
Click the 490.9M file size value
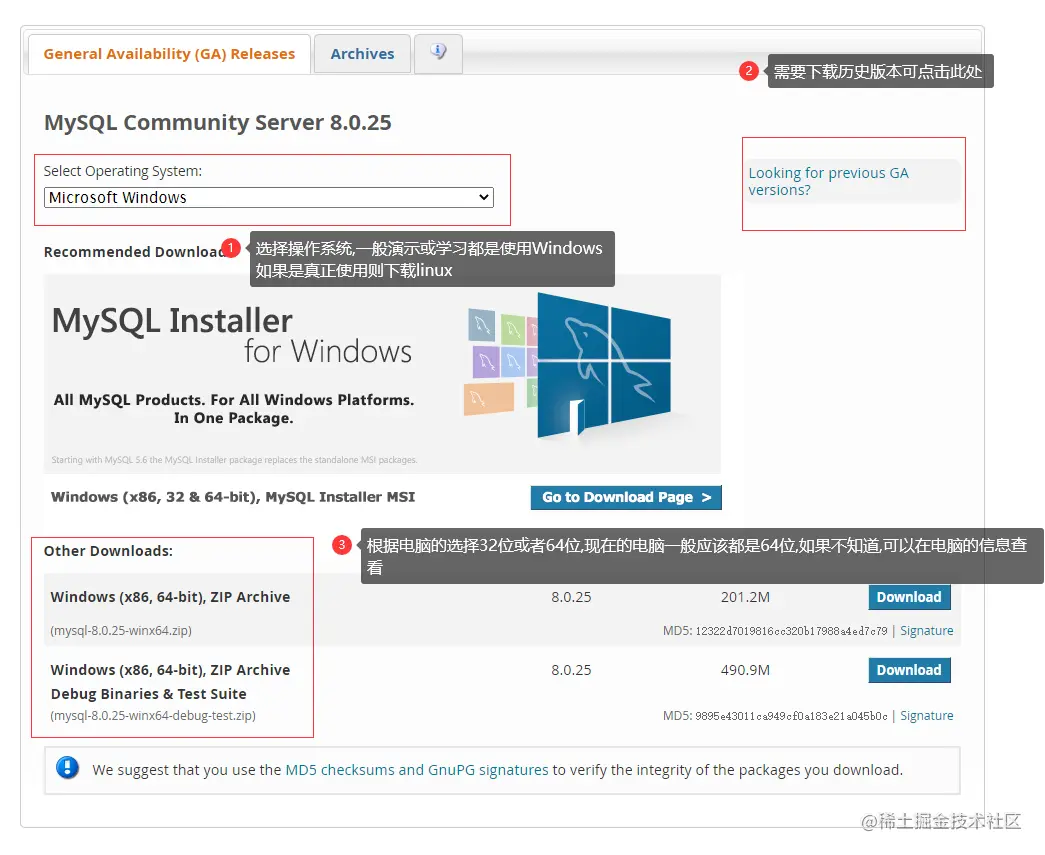pyautogui.click(x=745, y=670)
